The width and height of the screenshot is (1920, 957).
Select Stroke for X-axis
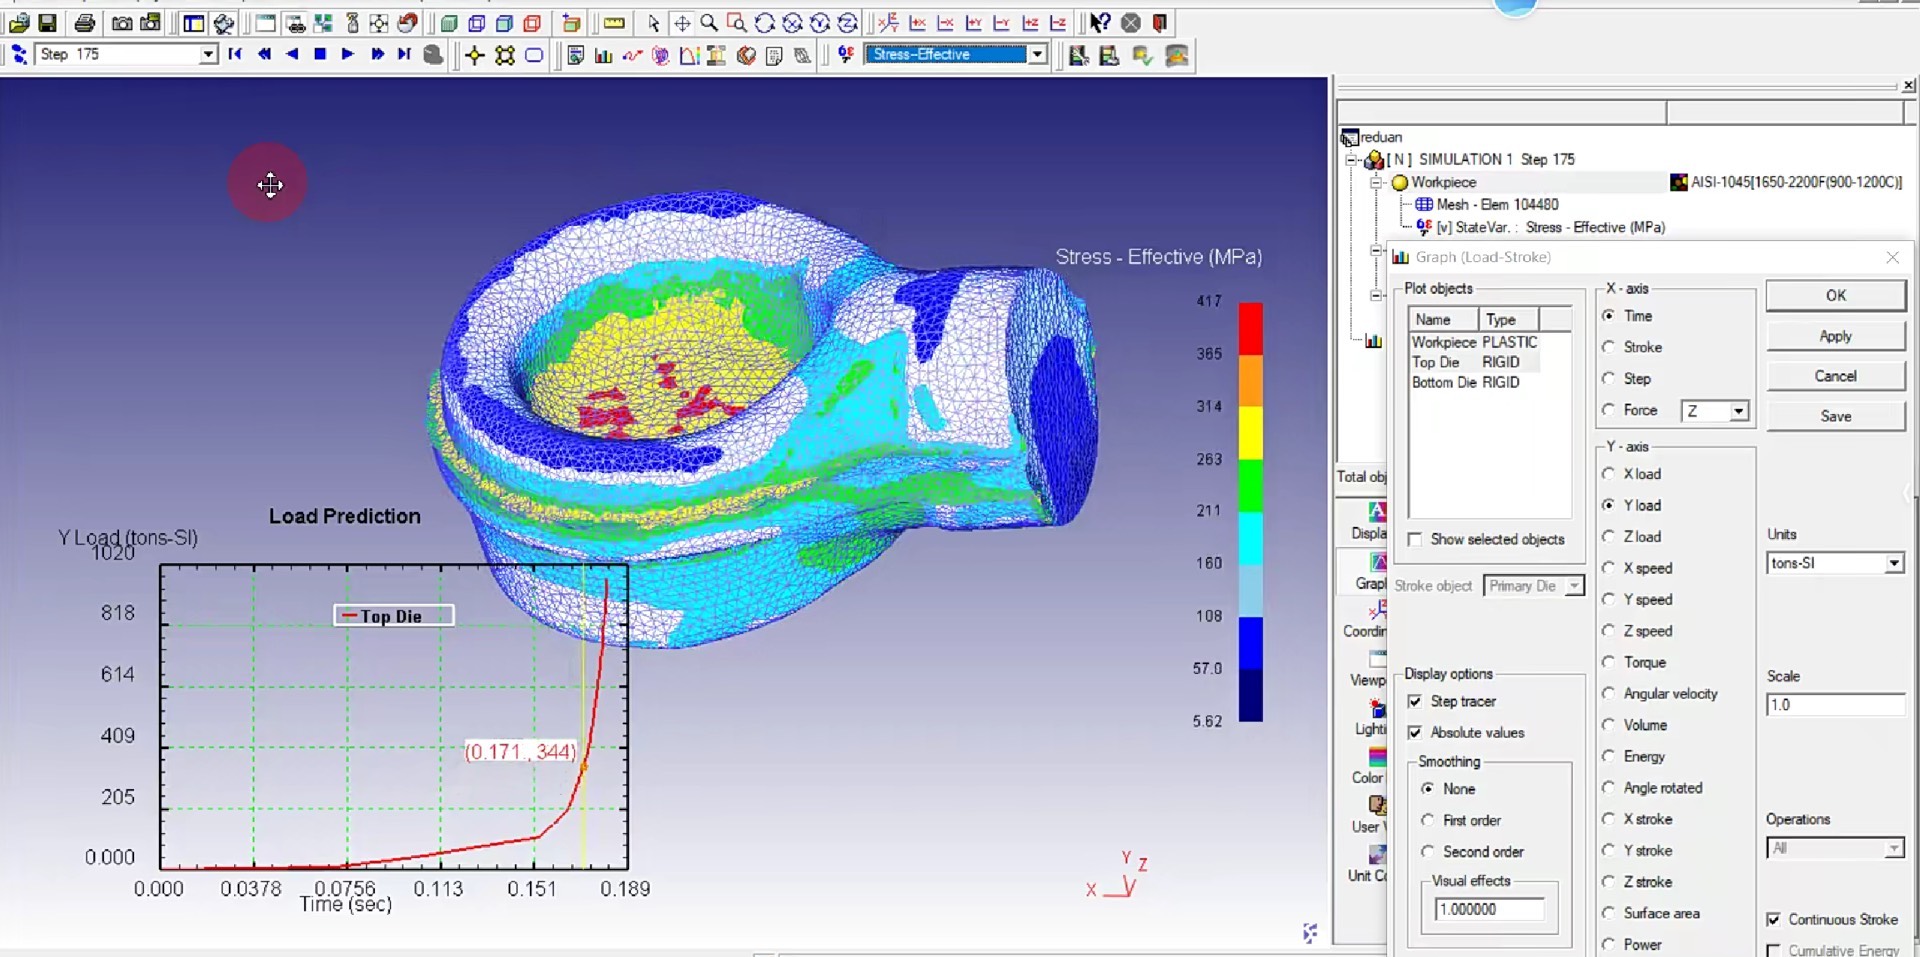tap(1609, 347)
